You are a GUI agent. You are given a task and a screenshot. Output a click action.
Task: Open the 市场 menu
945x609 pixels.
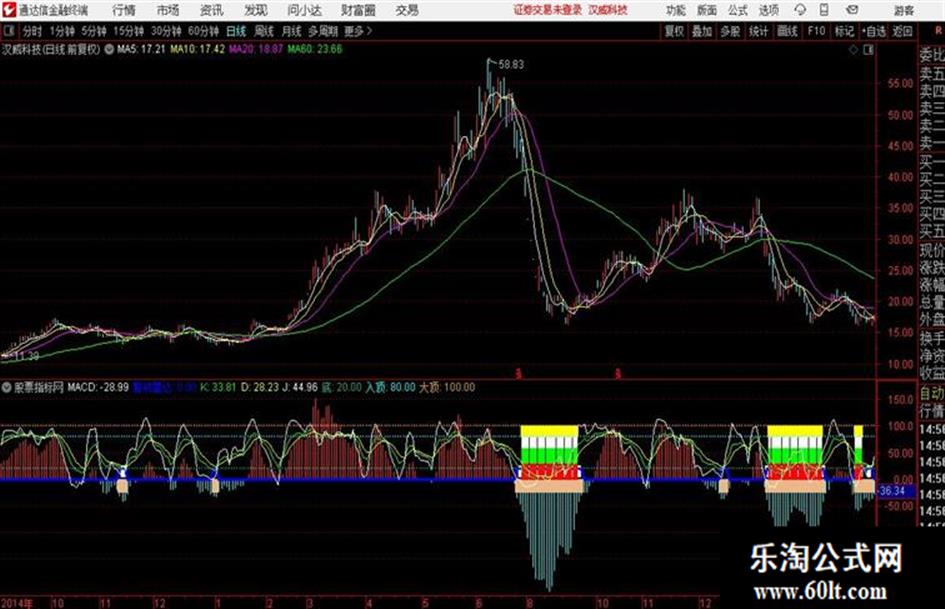[168, 10]
